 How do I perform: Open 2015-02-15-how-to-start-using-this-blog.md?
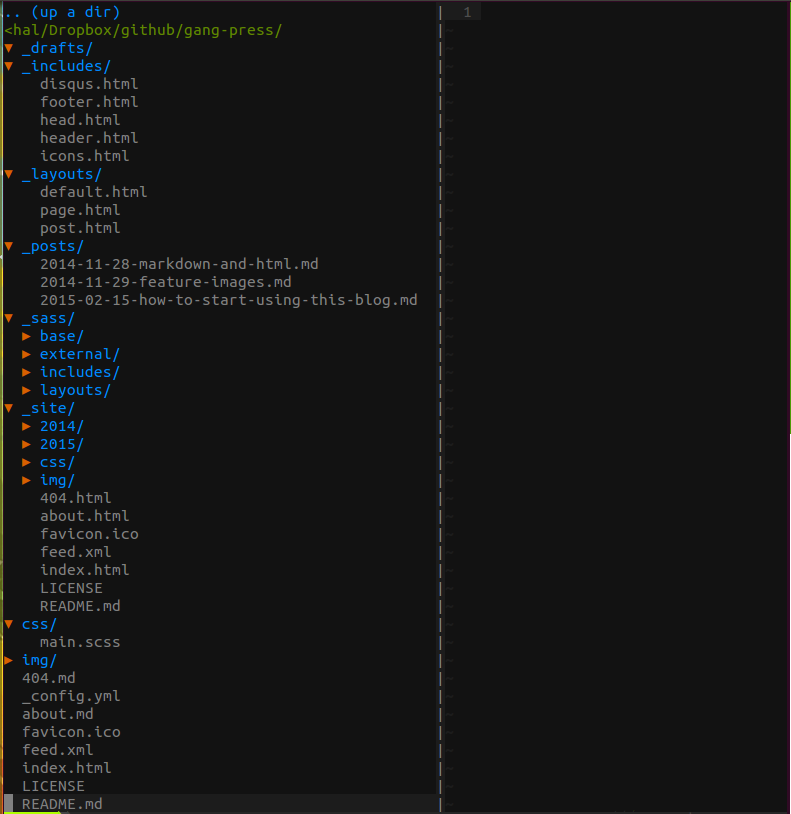[x=228, y=300]
